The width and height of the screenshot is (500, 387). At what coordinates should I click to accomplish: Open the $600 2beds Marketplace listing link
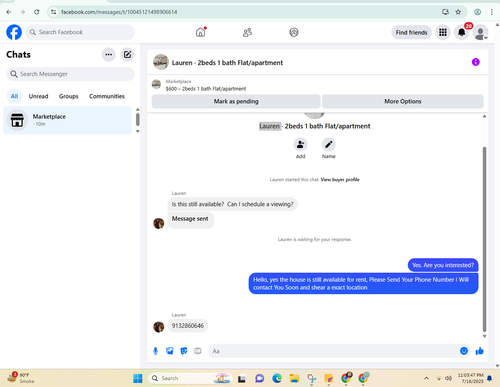(x=206, y=89)
